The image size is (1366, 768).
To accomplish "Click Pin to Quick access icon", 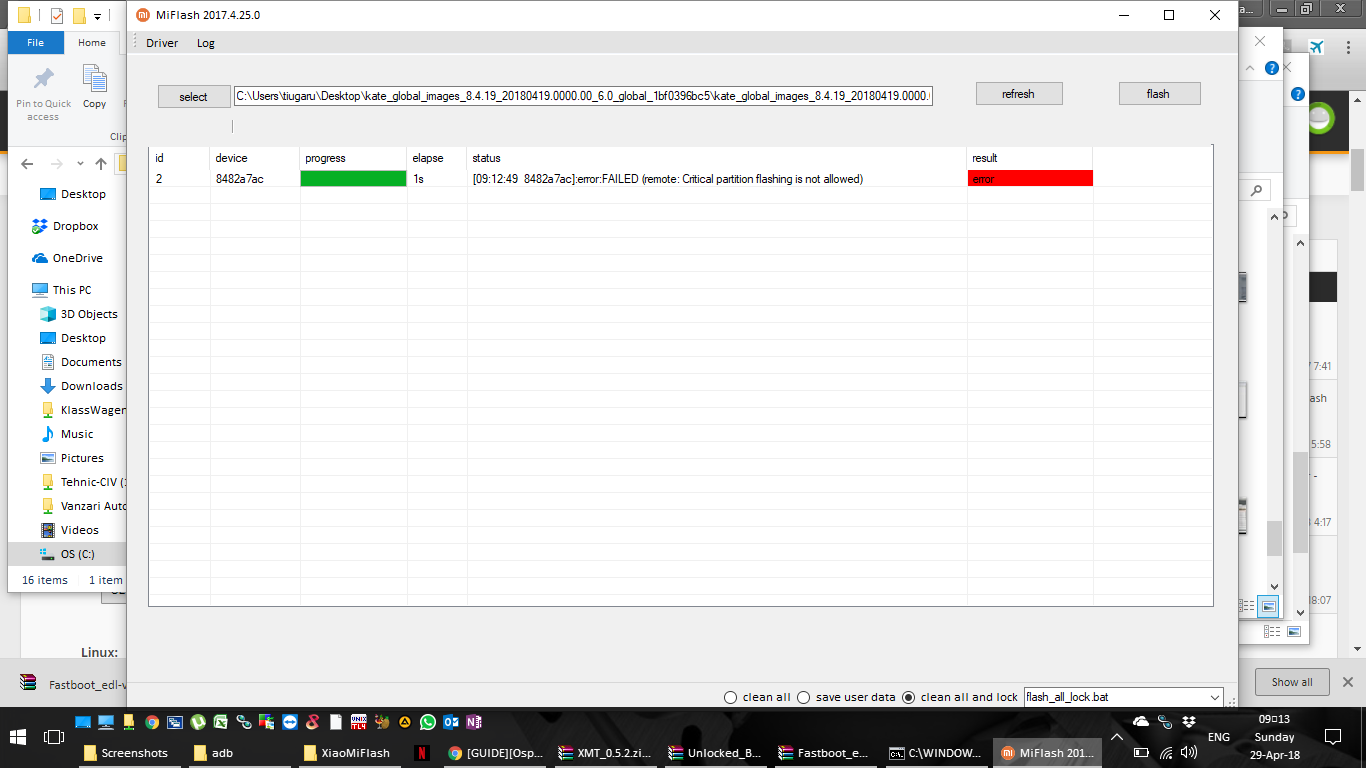I will (43, 94).
